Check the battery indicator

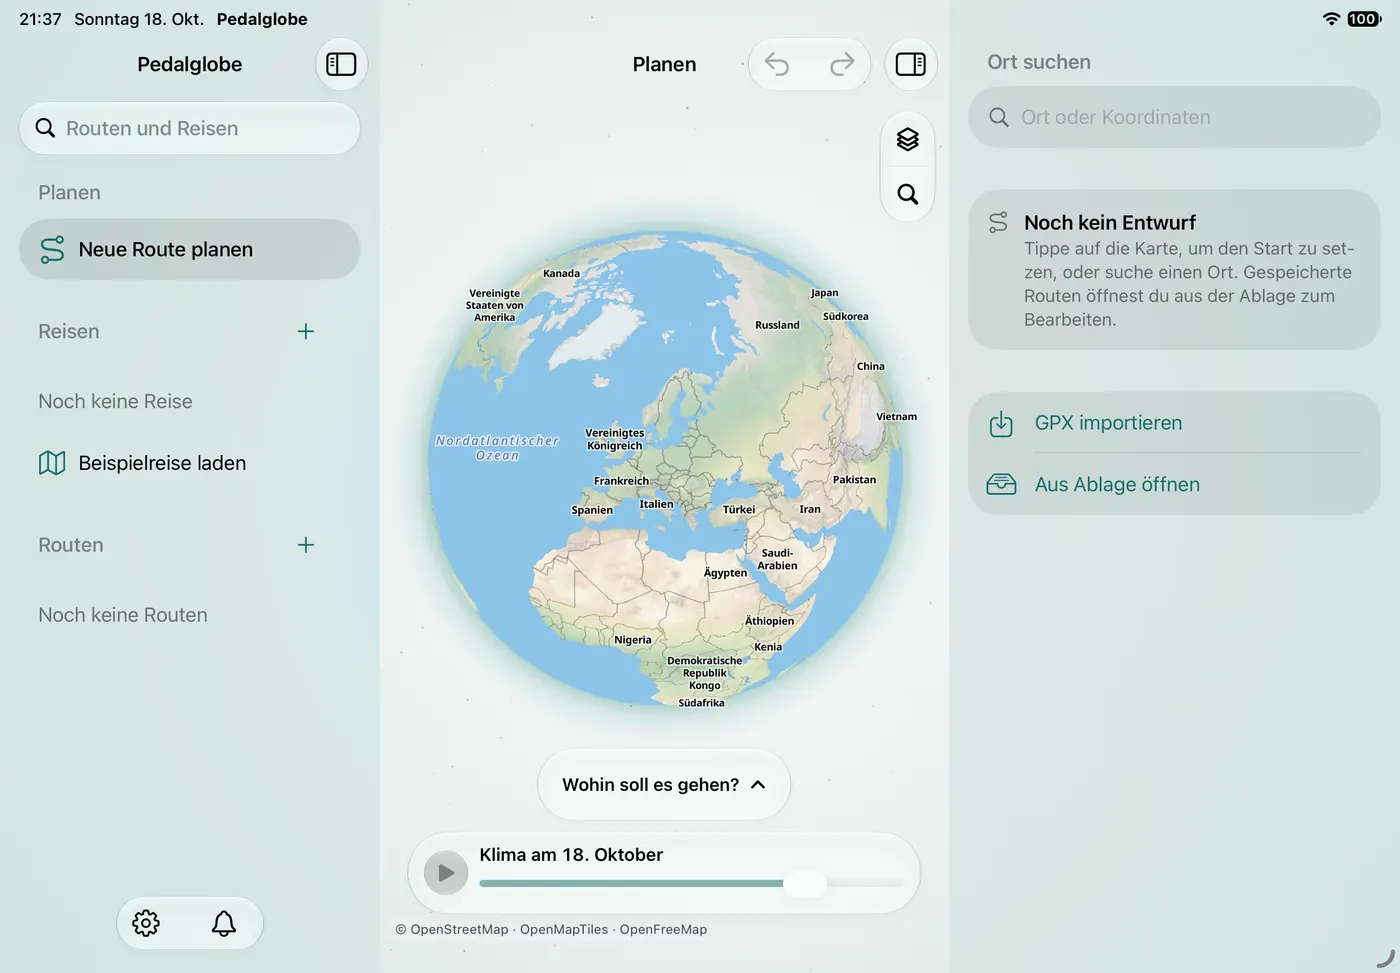(1363, 19)
